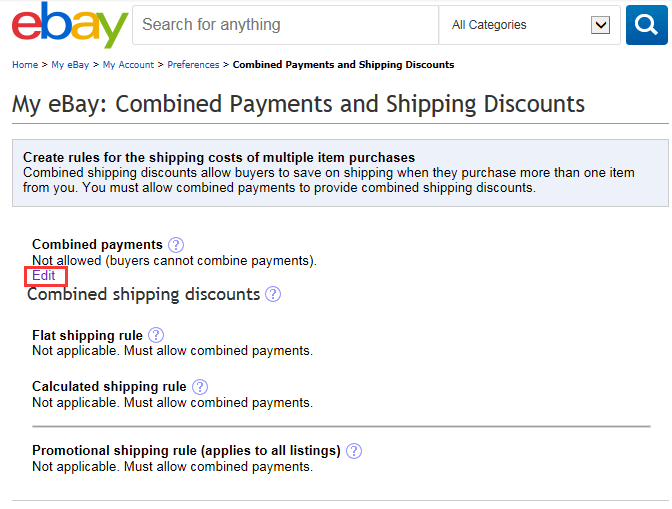Open Preferences breadcrumb link

193,65
